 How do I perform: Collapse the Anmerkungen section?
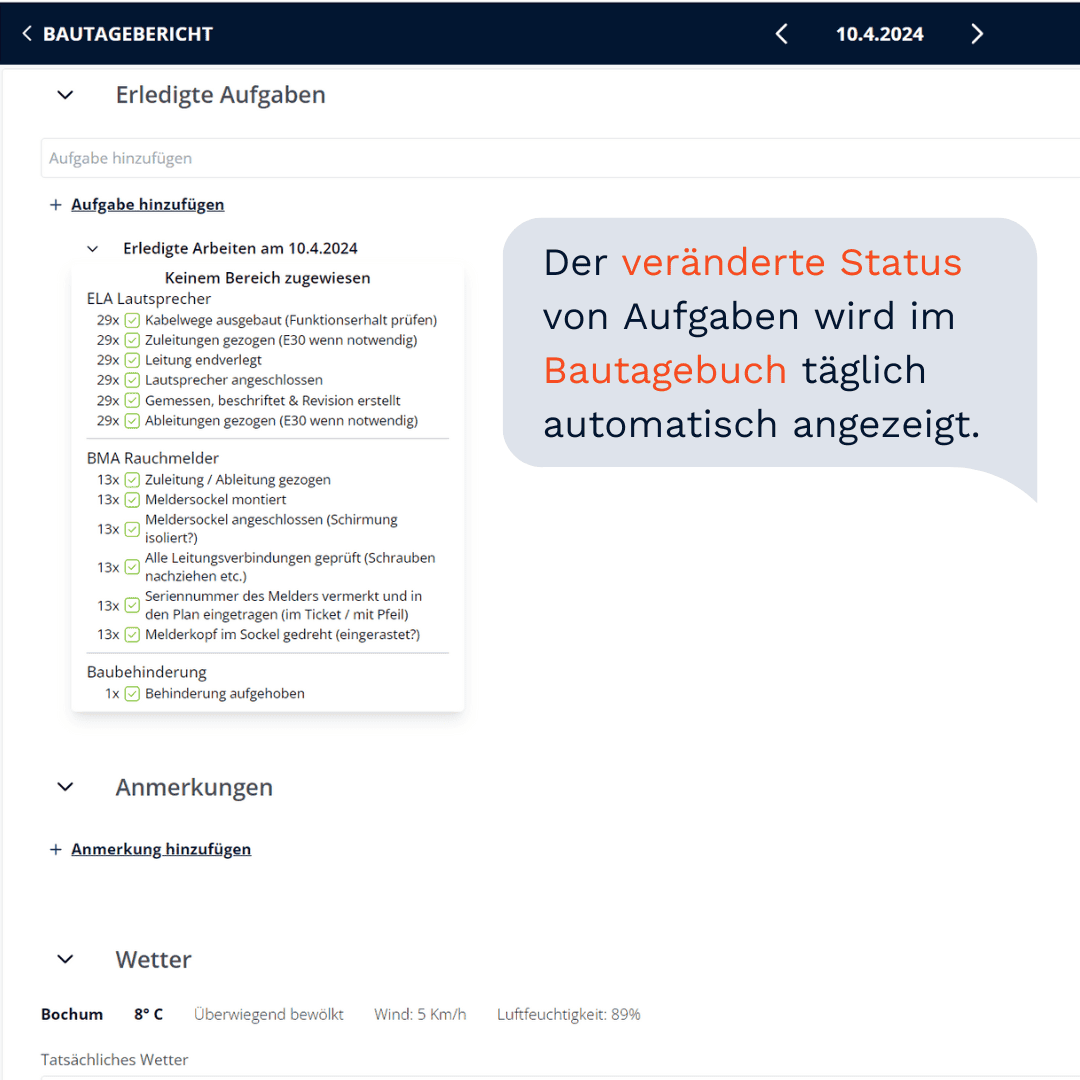65,787
